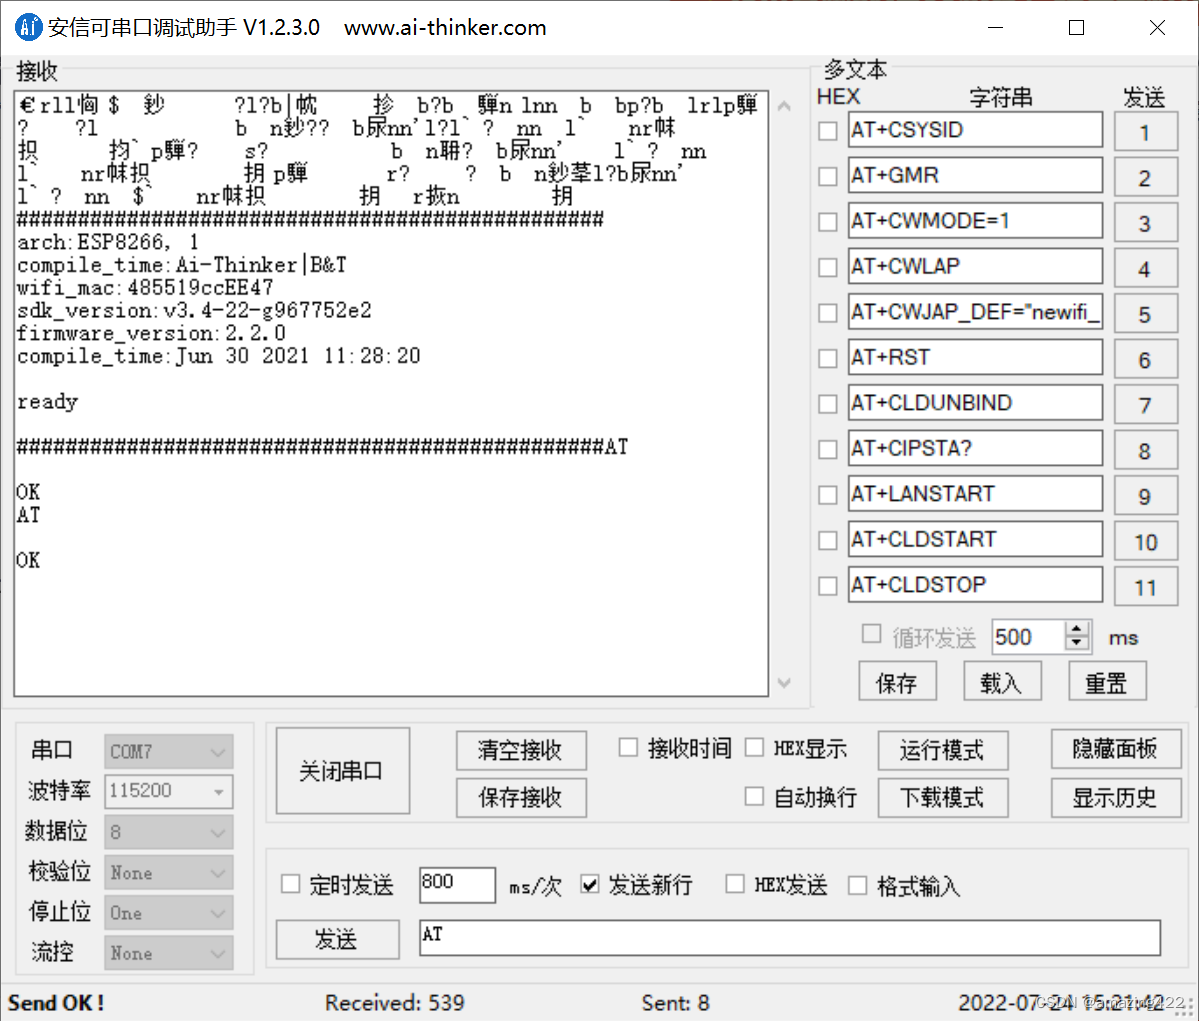This screenshot has height=1021, width=1199.
Task: Click the main send input containing AT
Action: [789, 938]
